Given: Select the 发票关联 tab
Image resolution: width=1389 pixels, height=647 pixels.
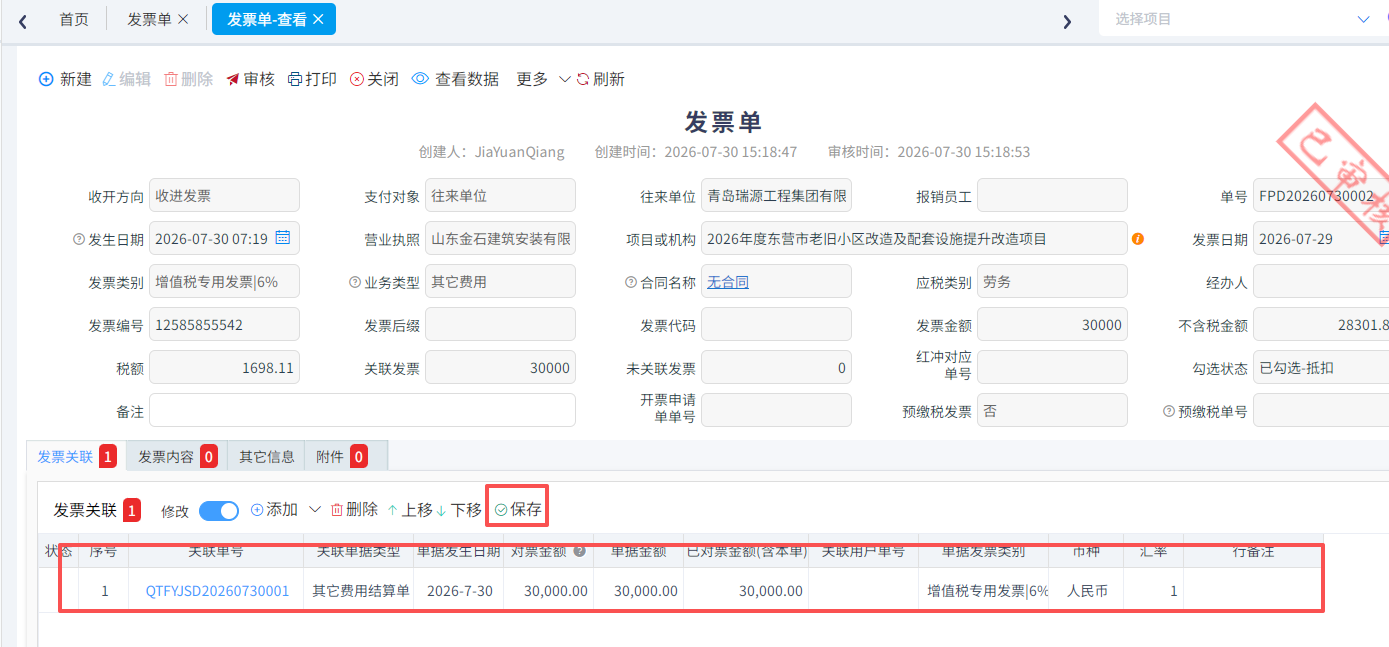Looking at the screenshot, I should (76, 457).
